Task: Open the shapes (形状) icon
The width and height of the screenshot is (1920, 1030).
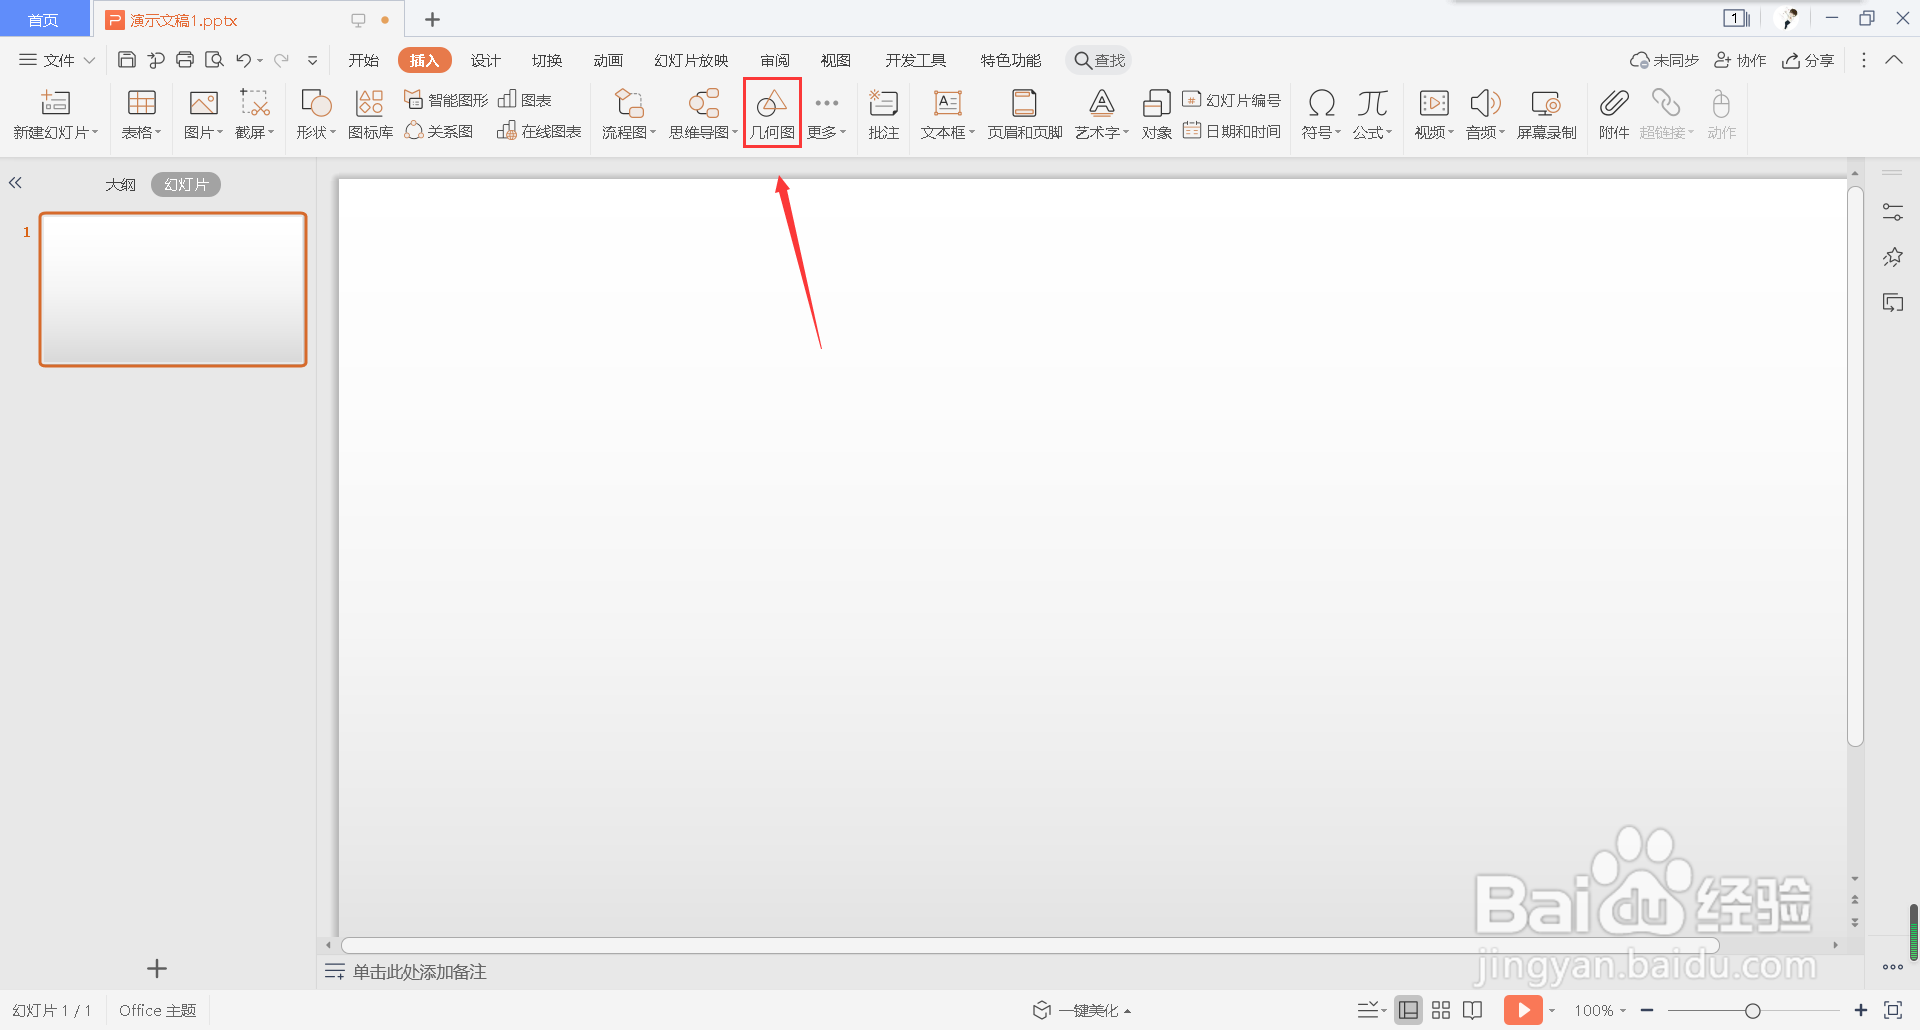Action: [x=316, y=103]
